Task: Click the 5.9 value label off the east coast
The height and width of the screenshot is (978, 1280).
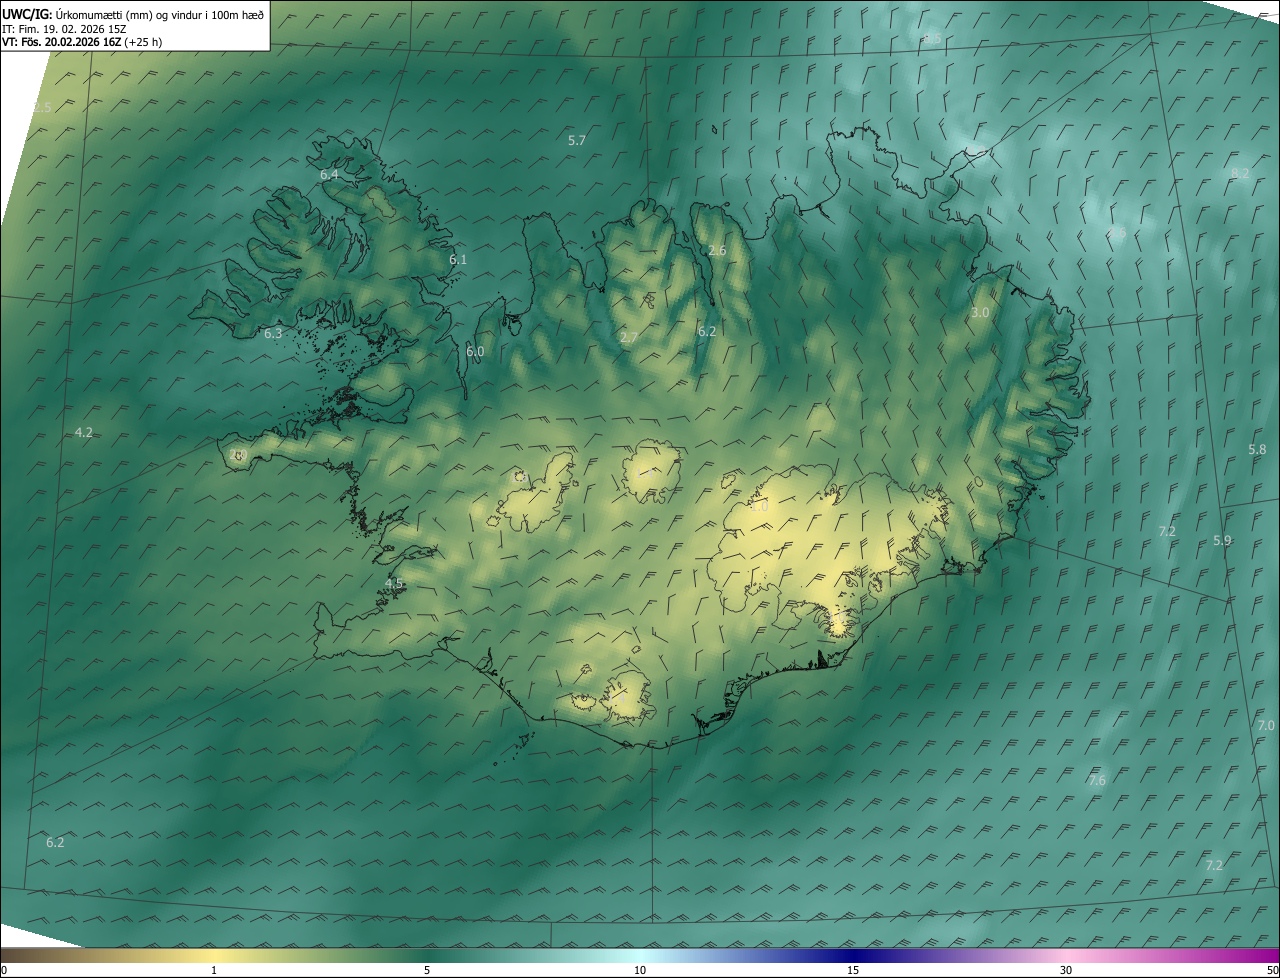Action: (x=1222, y=541)
